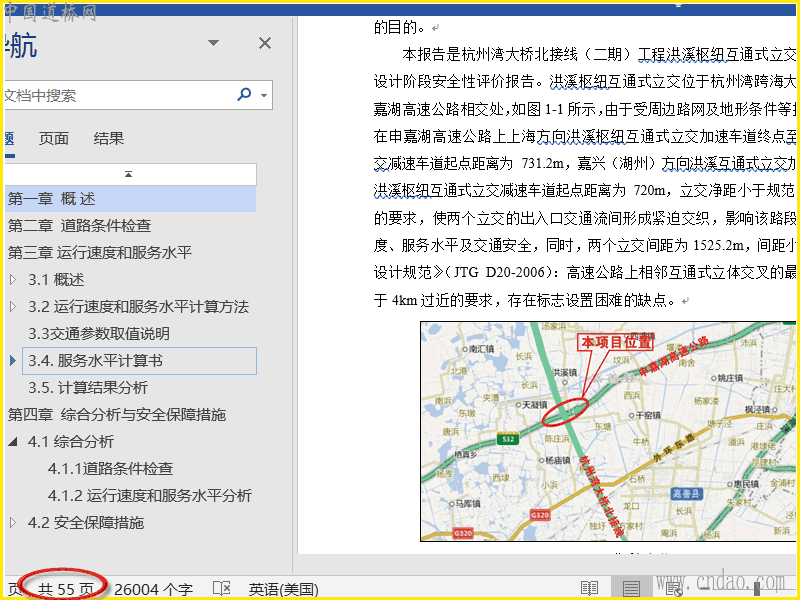Open navigation pane options dropdown arrow
This screenshot has width=800, height=600.
(x=213, y=43)
